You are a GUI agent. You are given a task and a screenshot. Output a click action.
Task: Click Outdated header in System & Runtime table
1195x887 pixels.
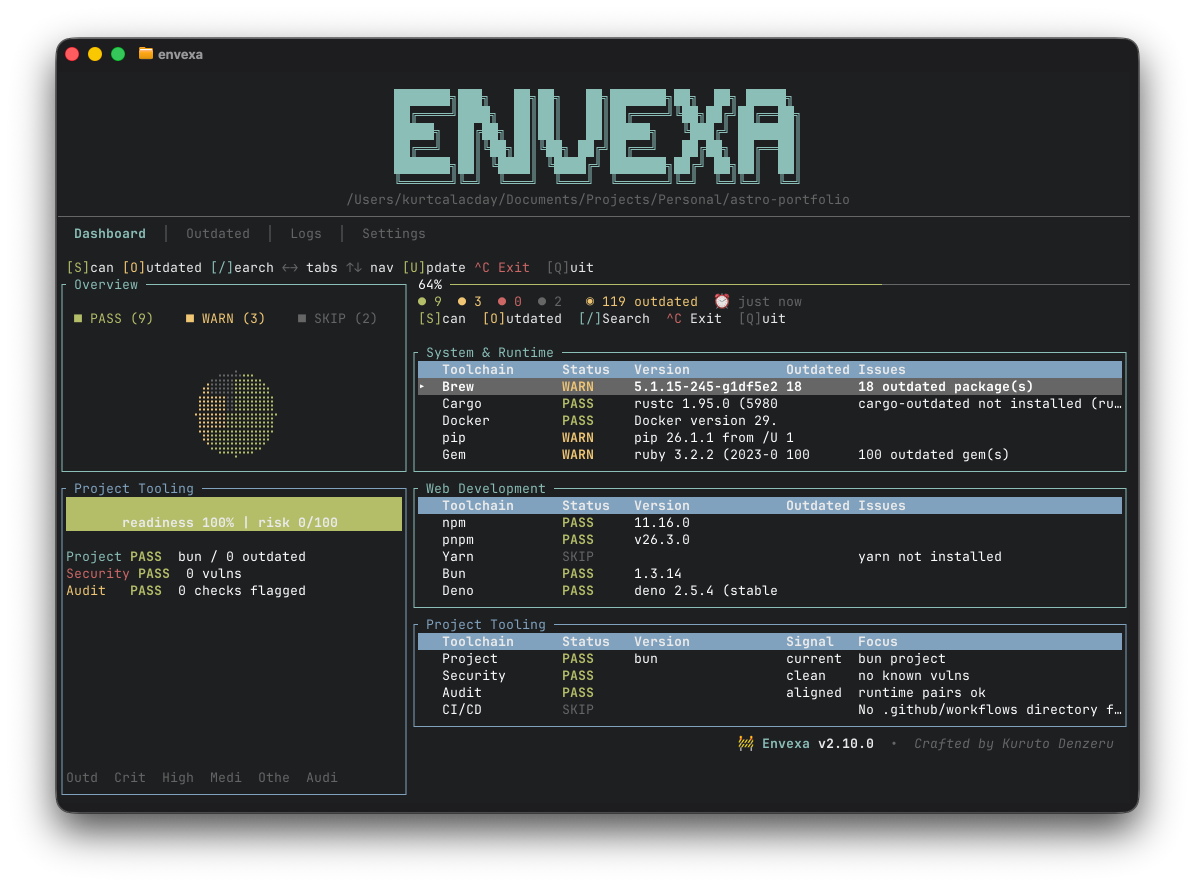click(x=818, y=370)
